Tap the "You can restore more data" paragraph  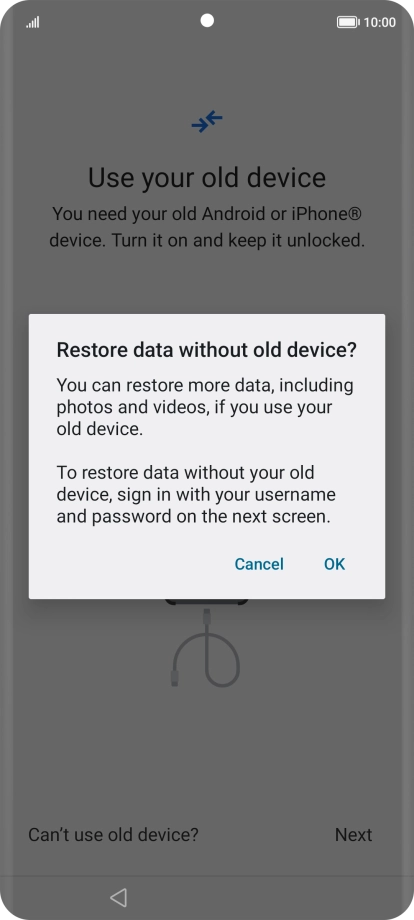click(205, 407)
